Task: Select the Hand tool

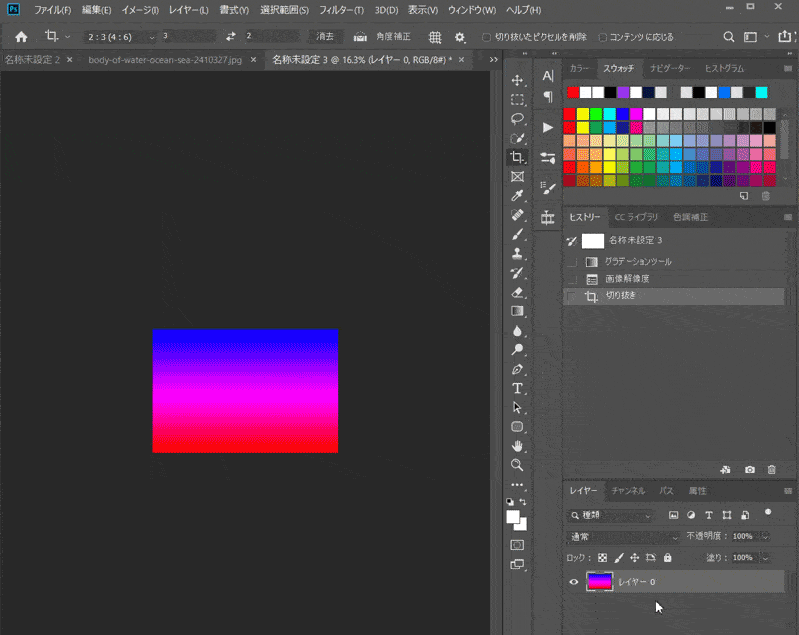Action: (517, 445)
